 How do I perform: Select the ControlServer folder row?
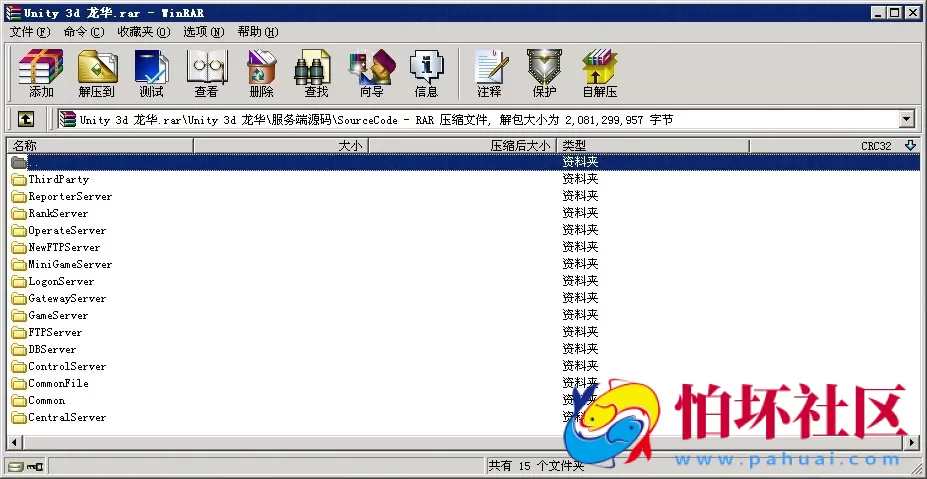point(464,367)
